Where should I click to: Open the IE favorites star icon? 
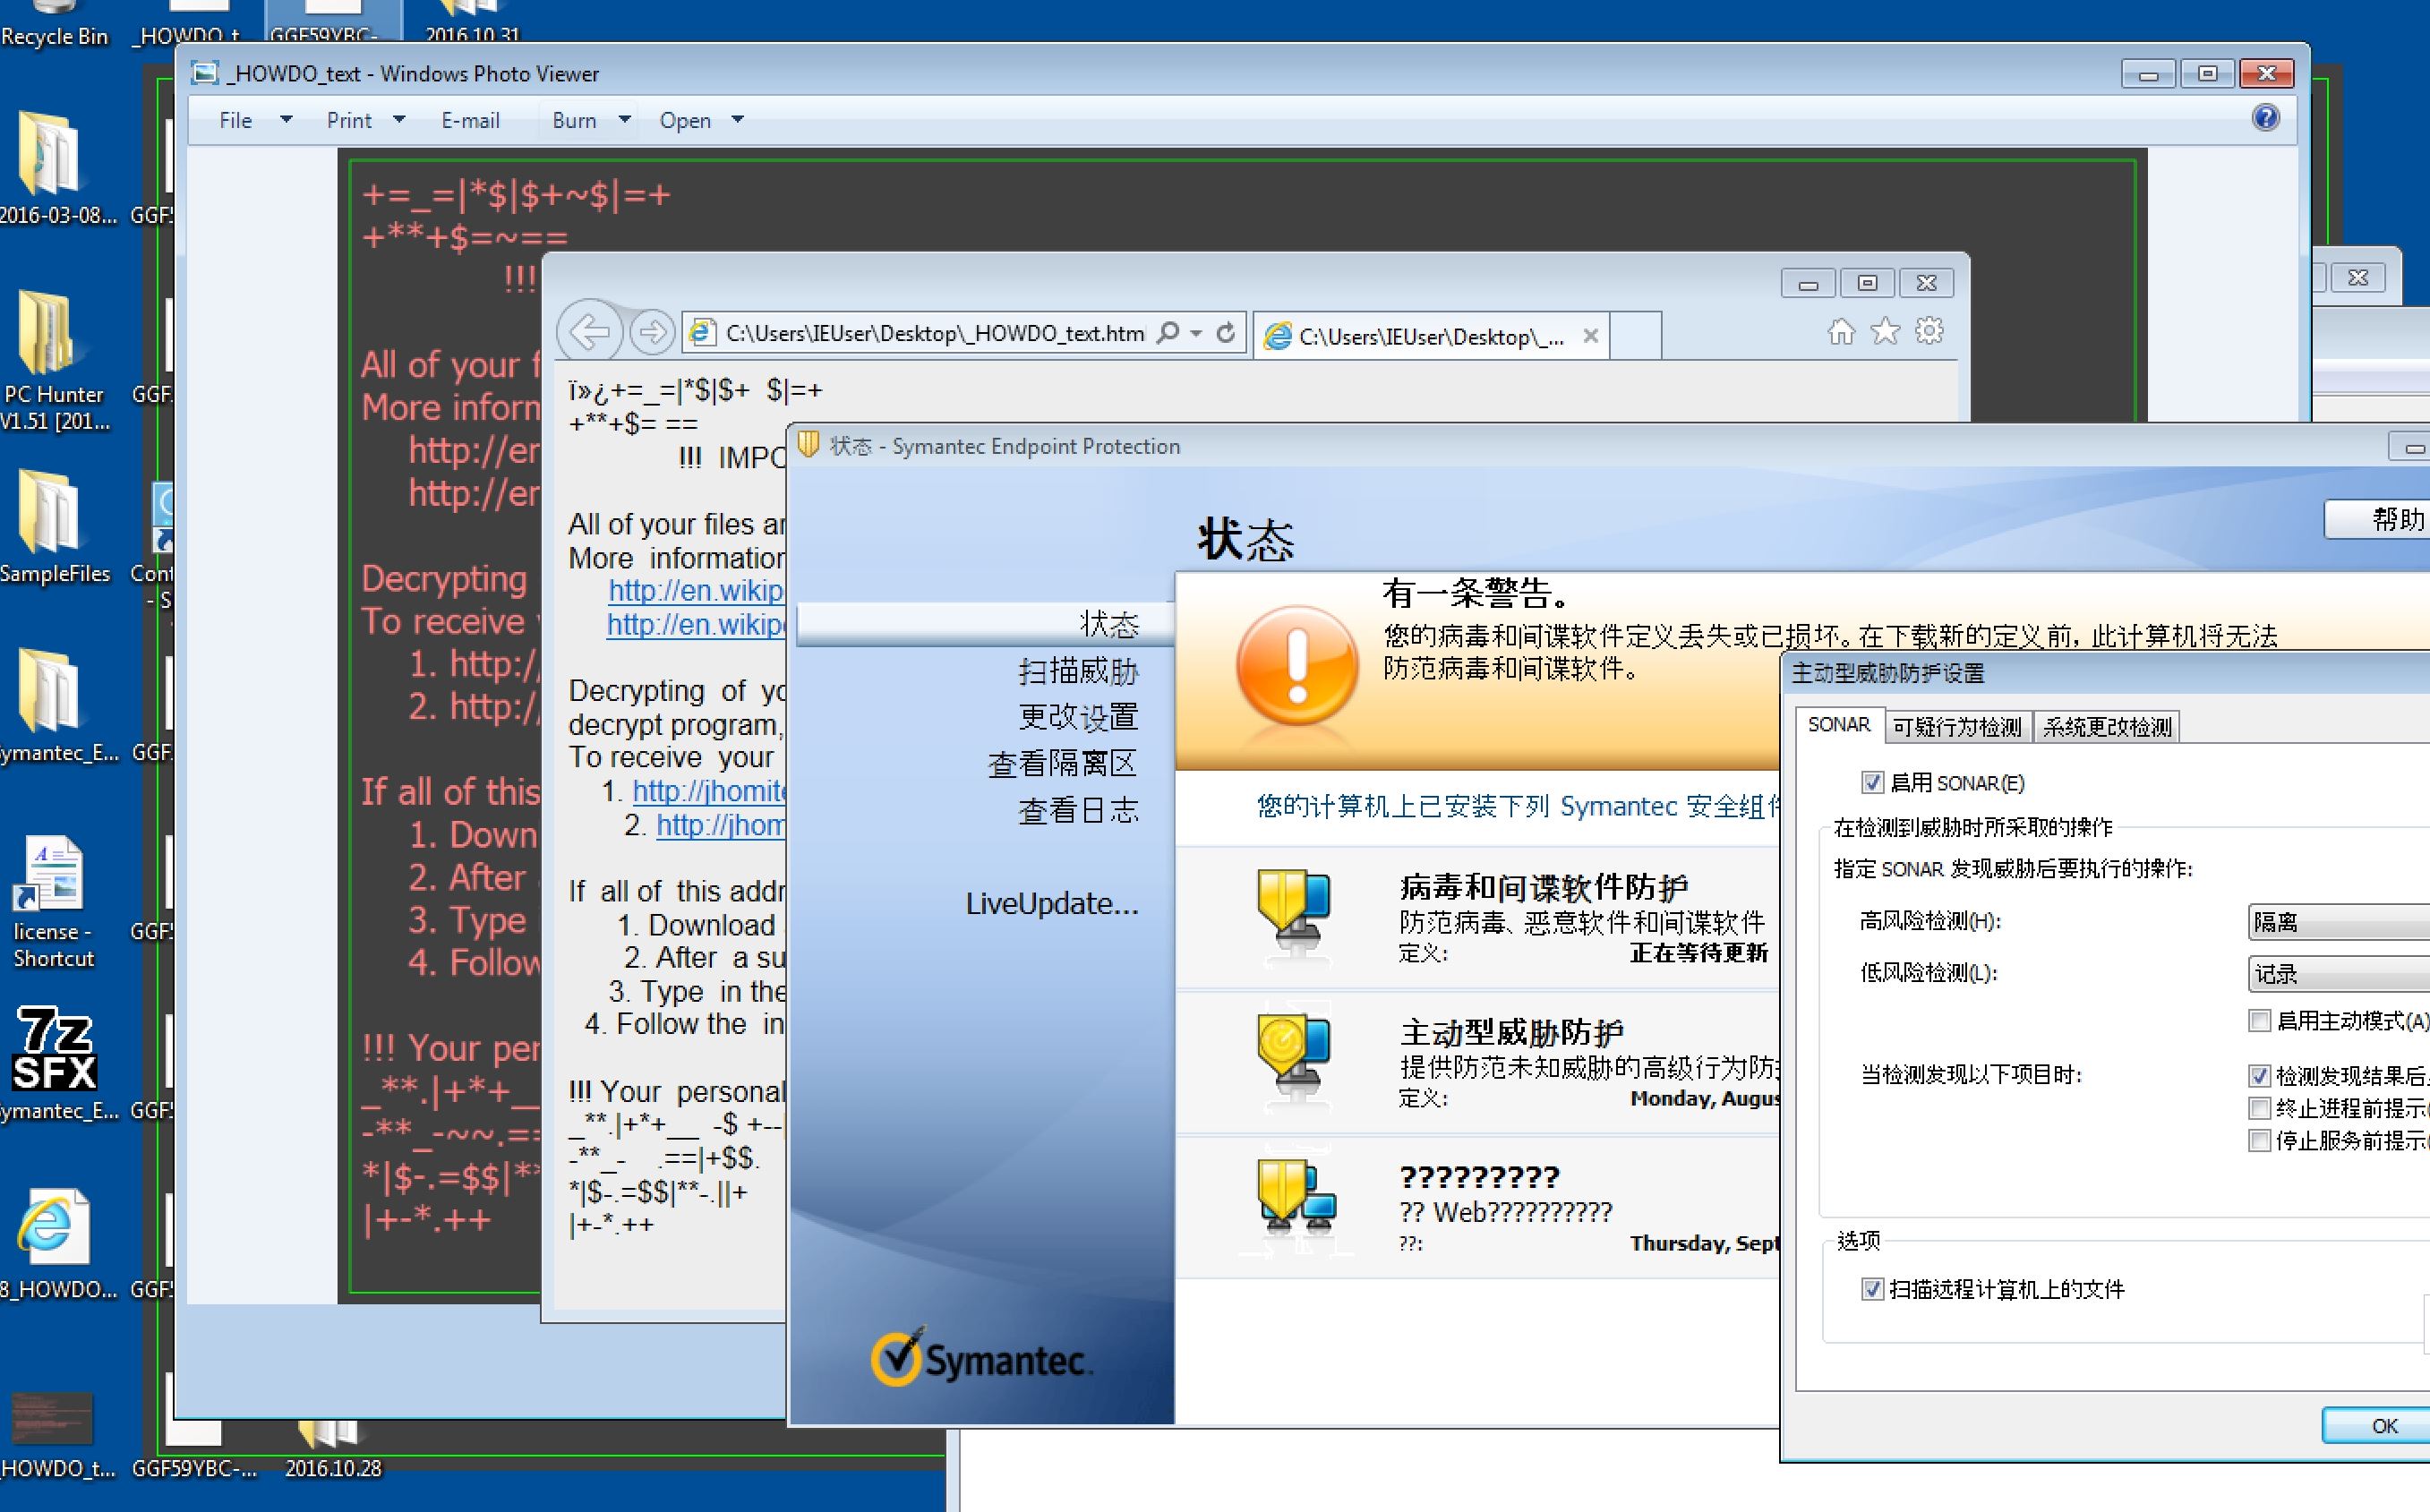click(x=1885, y=332)
